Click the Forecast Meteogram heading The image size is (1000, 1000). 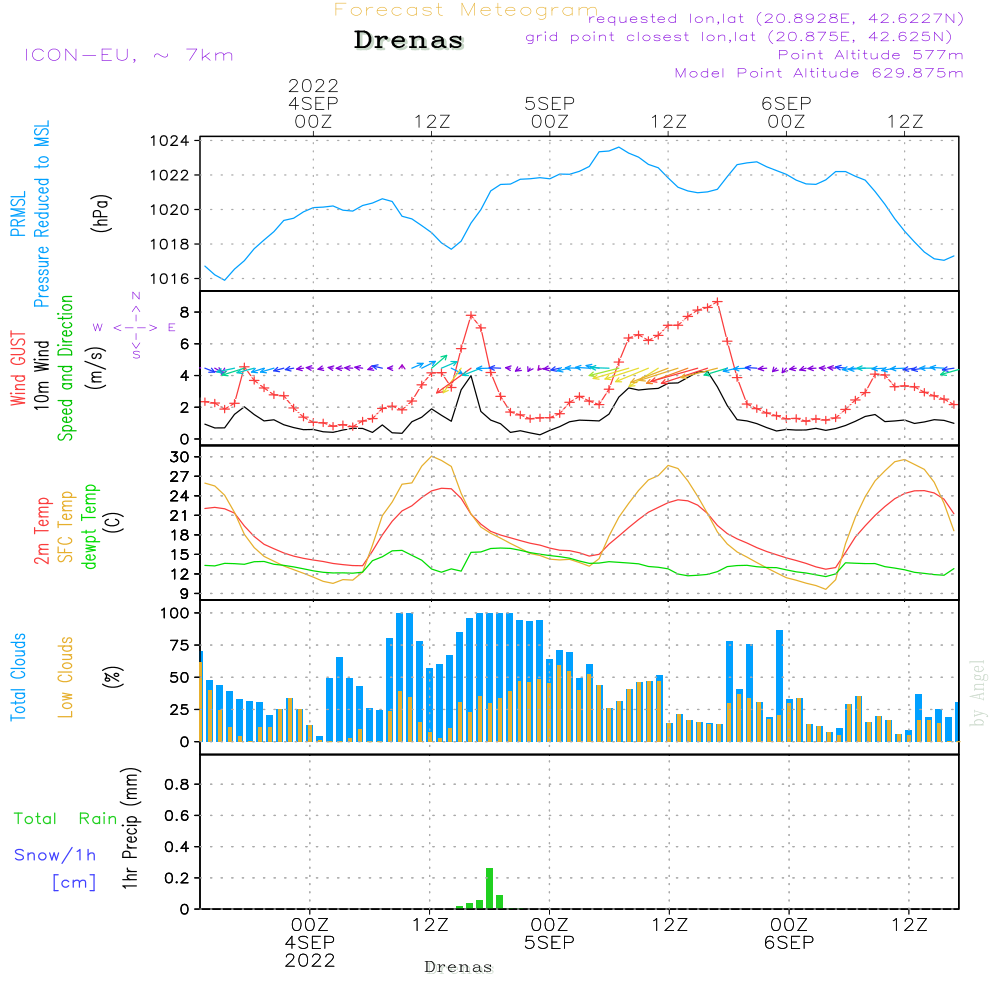tap(466, 10)
